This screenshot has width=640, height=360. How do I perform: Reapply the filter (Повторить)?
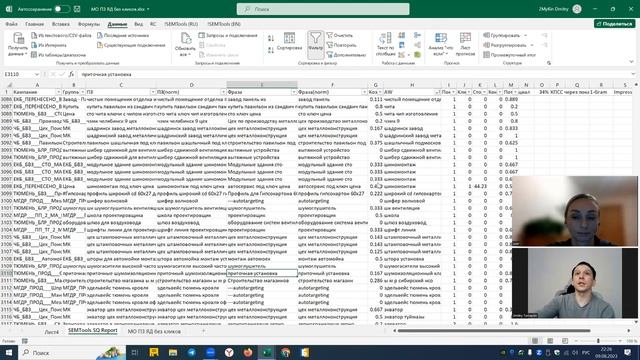pyautogui.click(x=341, y=45)
